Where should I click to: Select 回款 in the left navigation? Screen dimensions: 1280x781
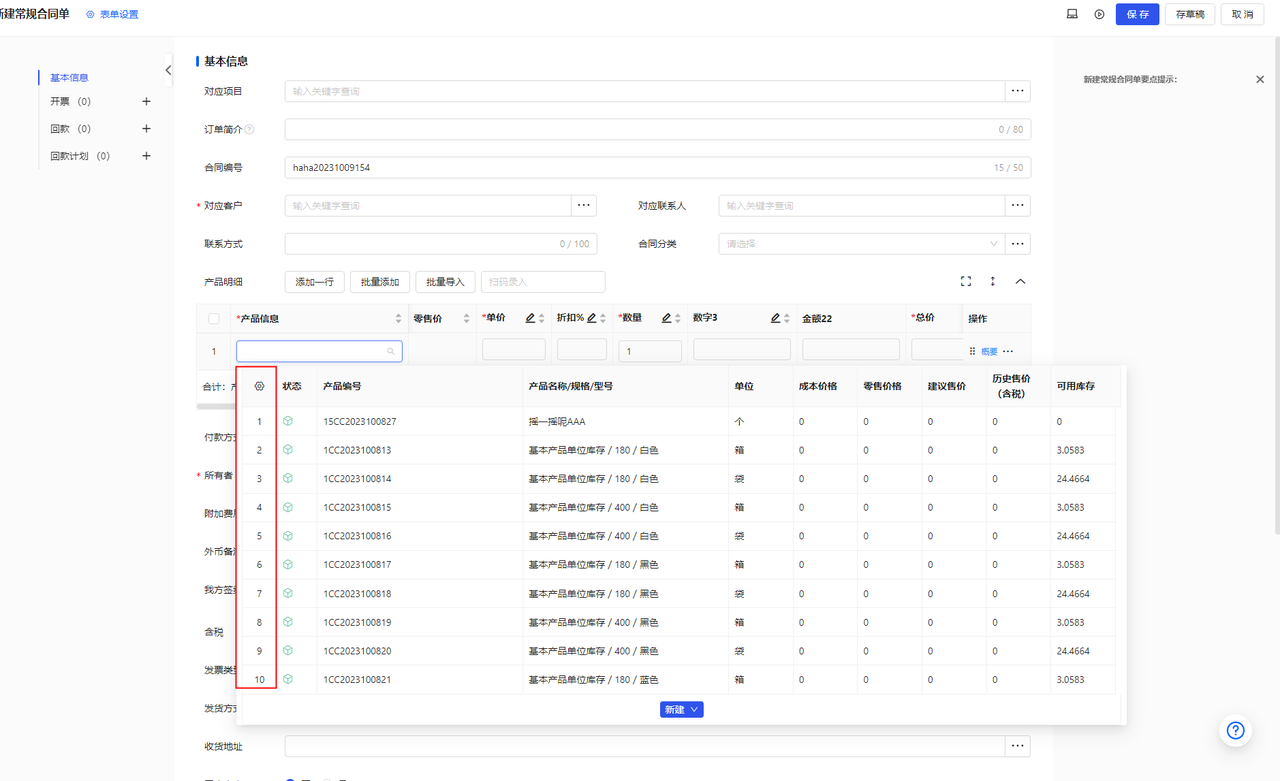(x=60, y=129)
